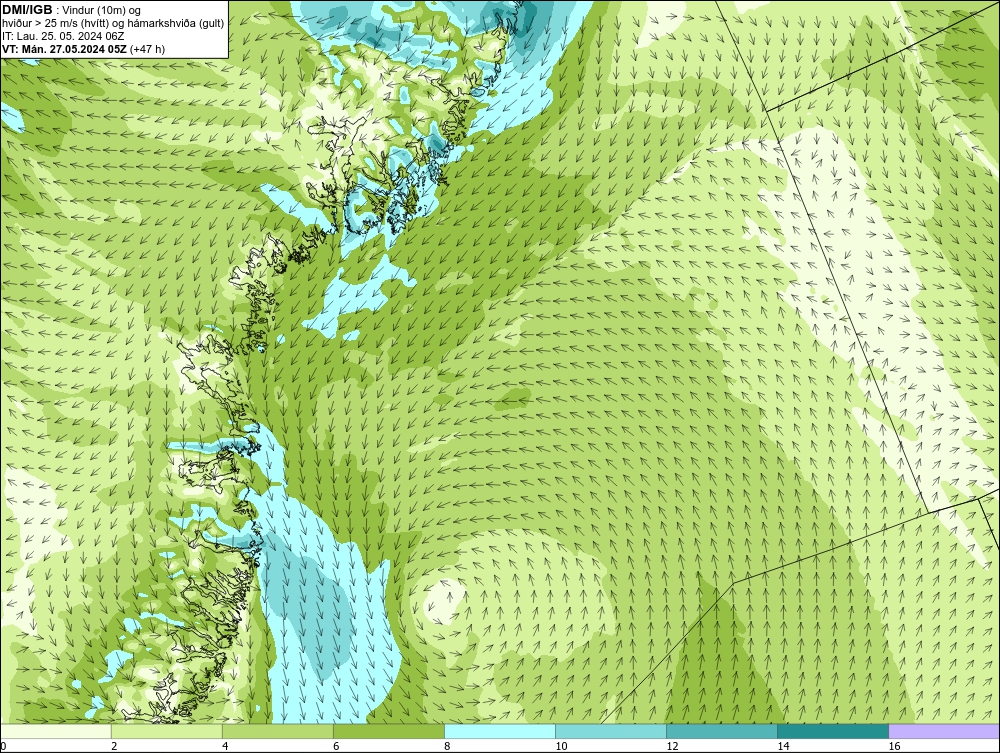Click the '2' label on the legend scale
This screenshot has width=1000, height=753.
click(114, 746)
